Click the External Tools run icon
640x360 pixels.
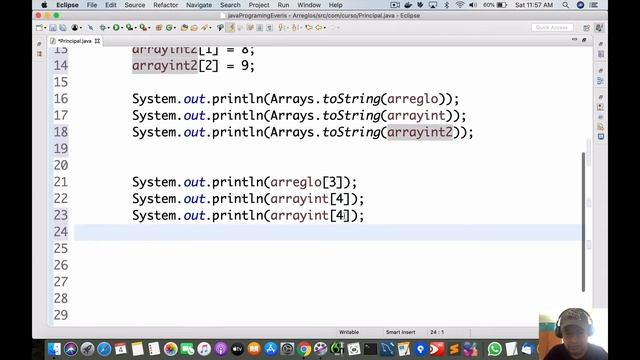click(x=143, y=28)
